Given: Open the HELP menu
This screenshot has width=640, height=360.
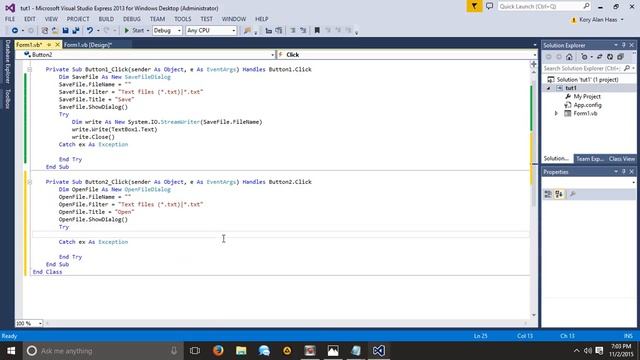Looking at the screenshot, I should (262, 19).
